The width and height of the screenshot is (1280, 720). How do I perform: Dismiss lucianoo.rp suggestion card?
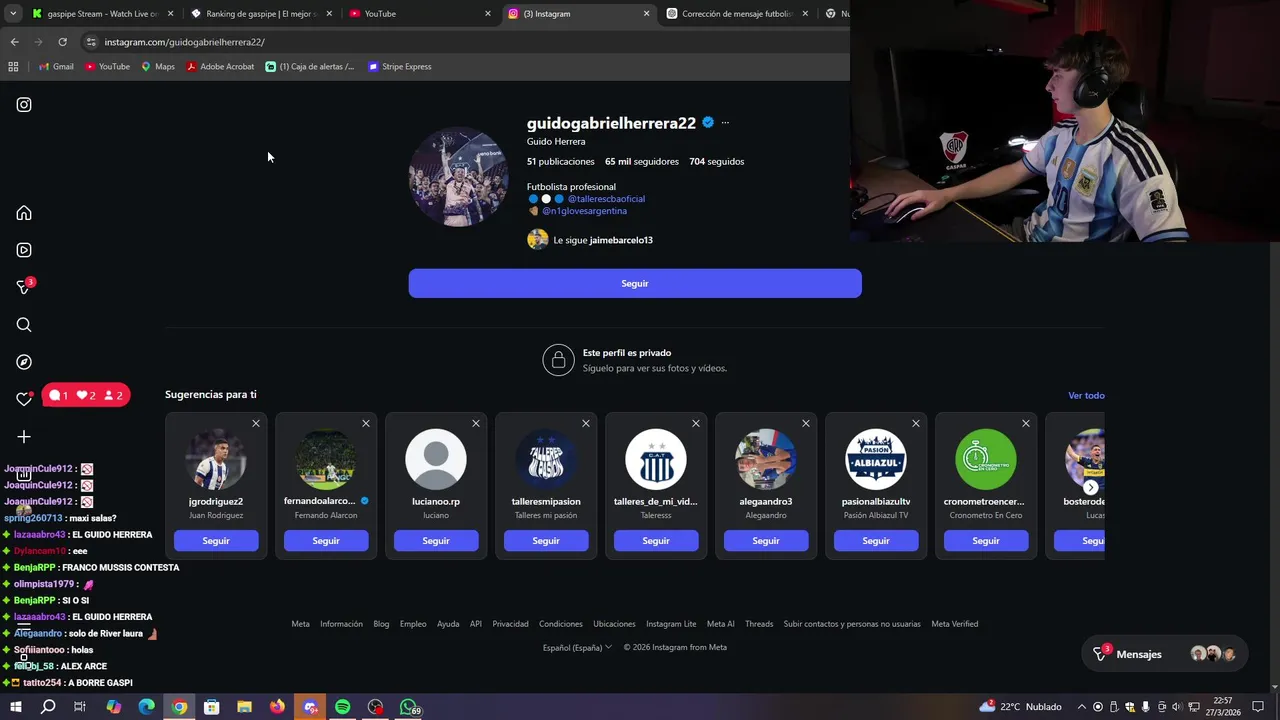(x=476, y=424)
